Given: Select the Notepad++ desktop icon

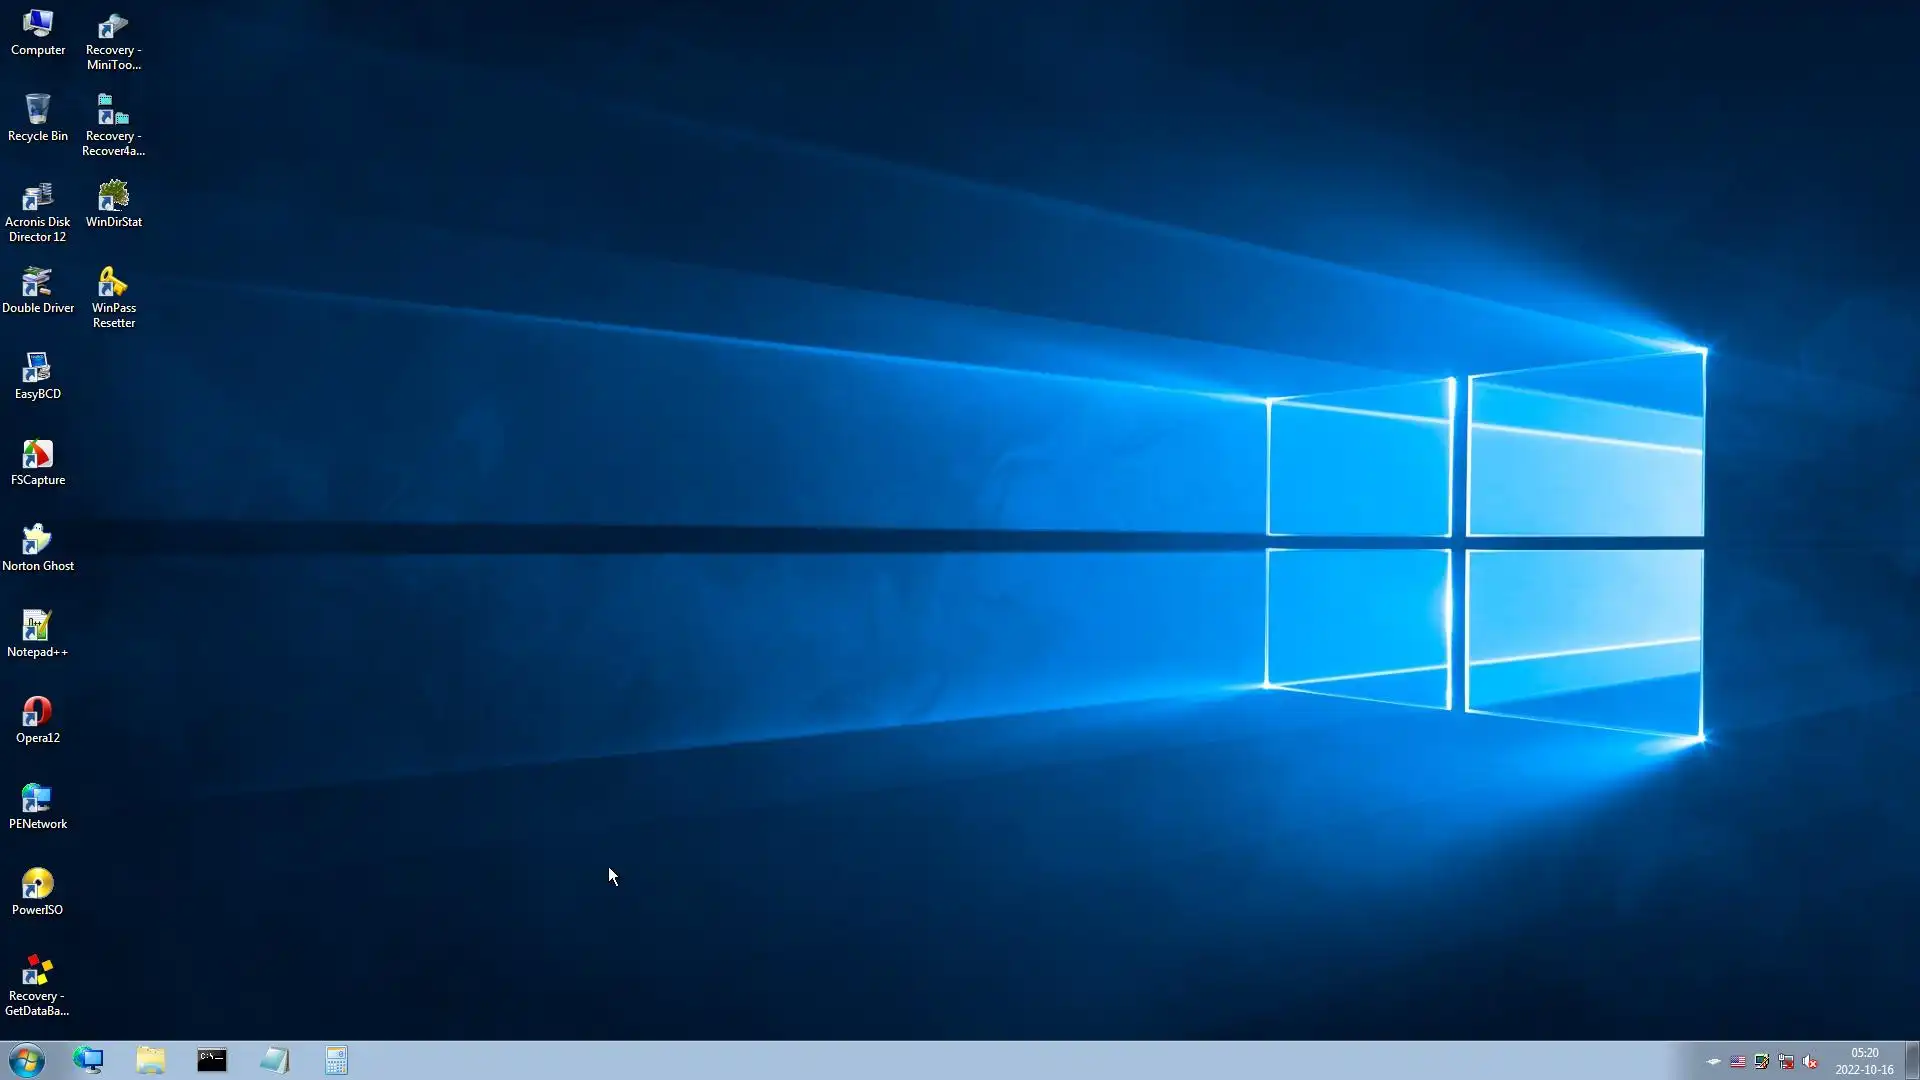Looking at the screenshot, I should click(x=38, y=634).
